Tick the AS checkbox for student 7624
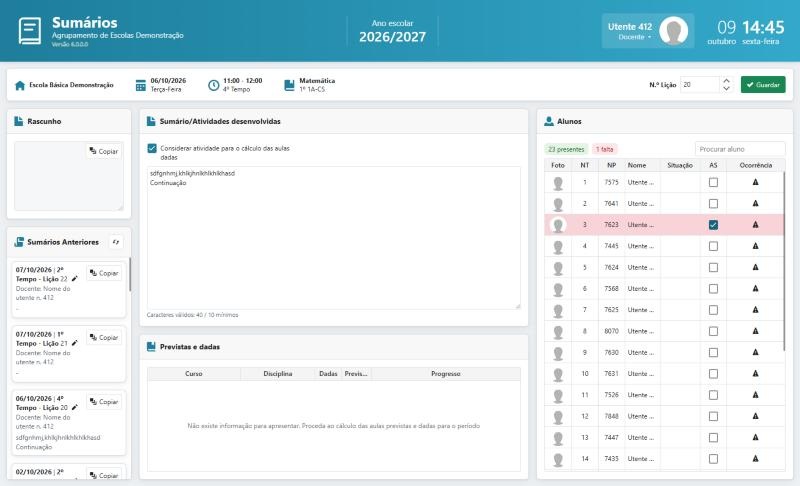This screenshot has width=800, height=486. pos(713,268)
